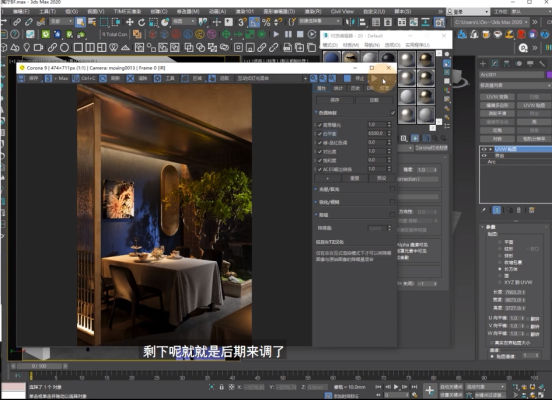Image resolution: width=552 pixels, height=400 pixels.
Task: Click the purple object color swatch
Action: (549, 75)
